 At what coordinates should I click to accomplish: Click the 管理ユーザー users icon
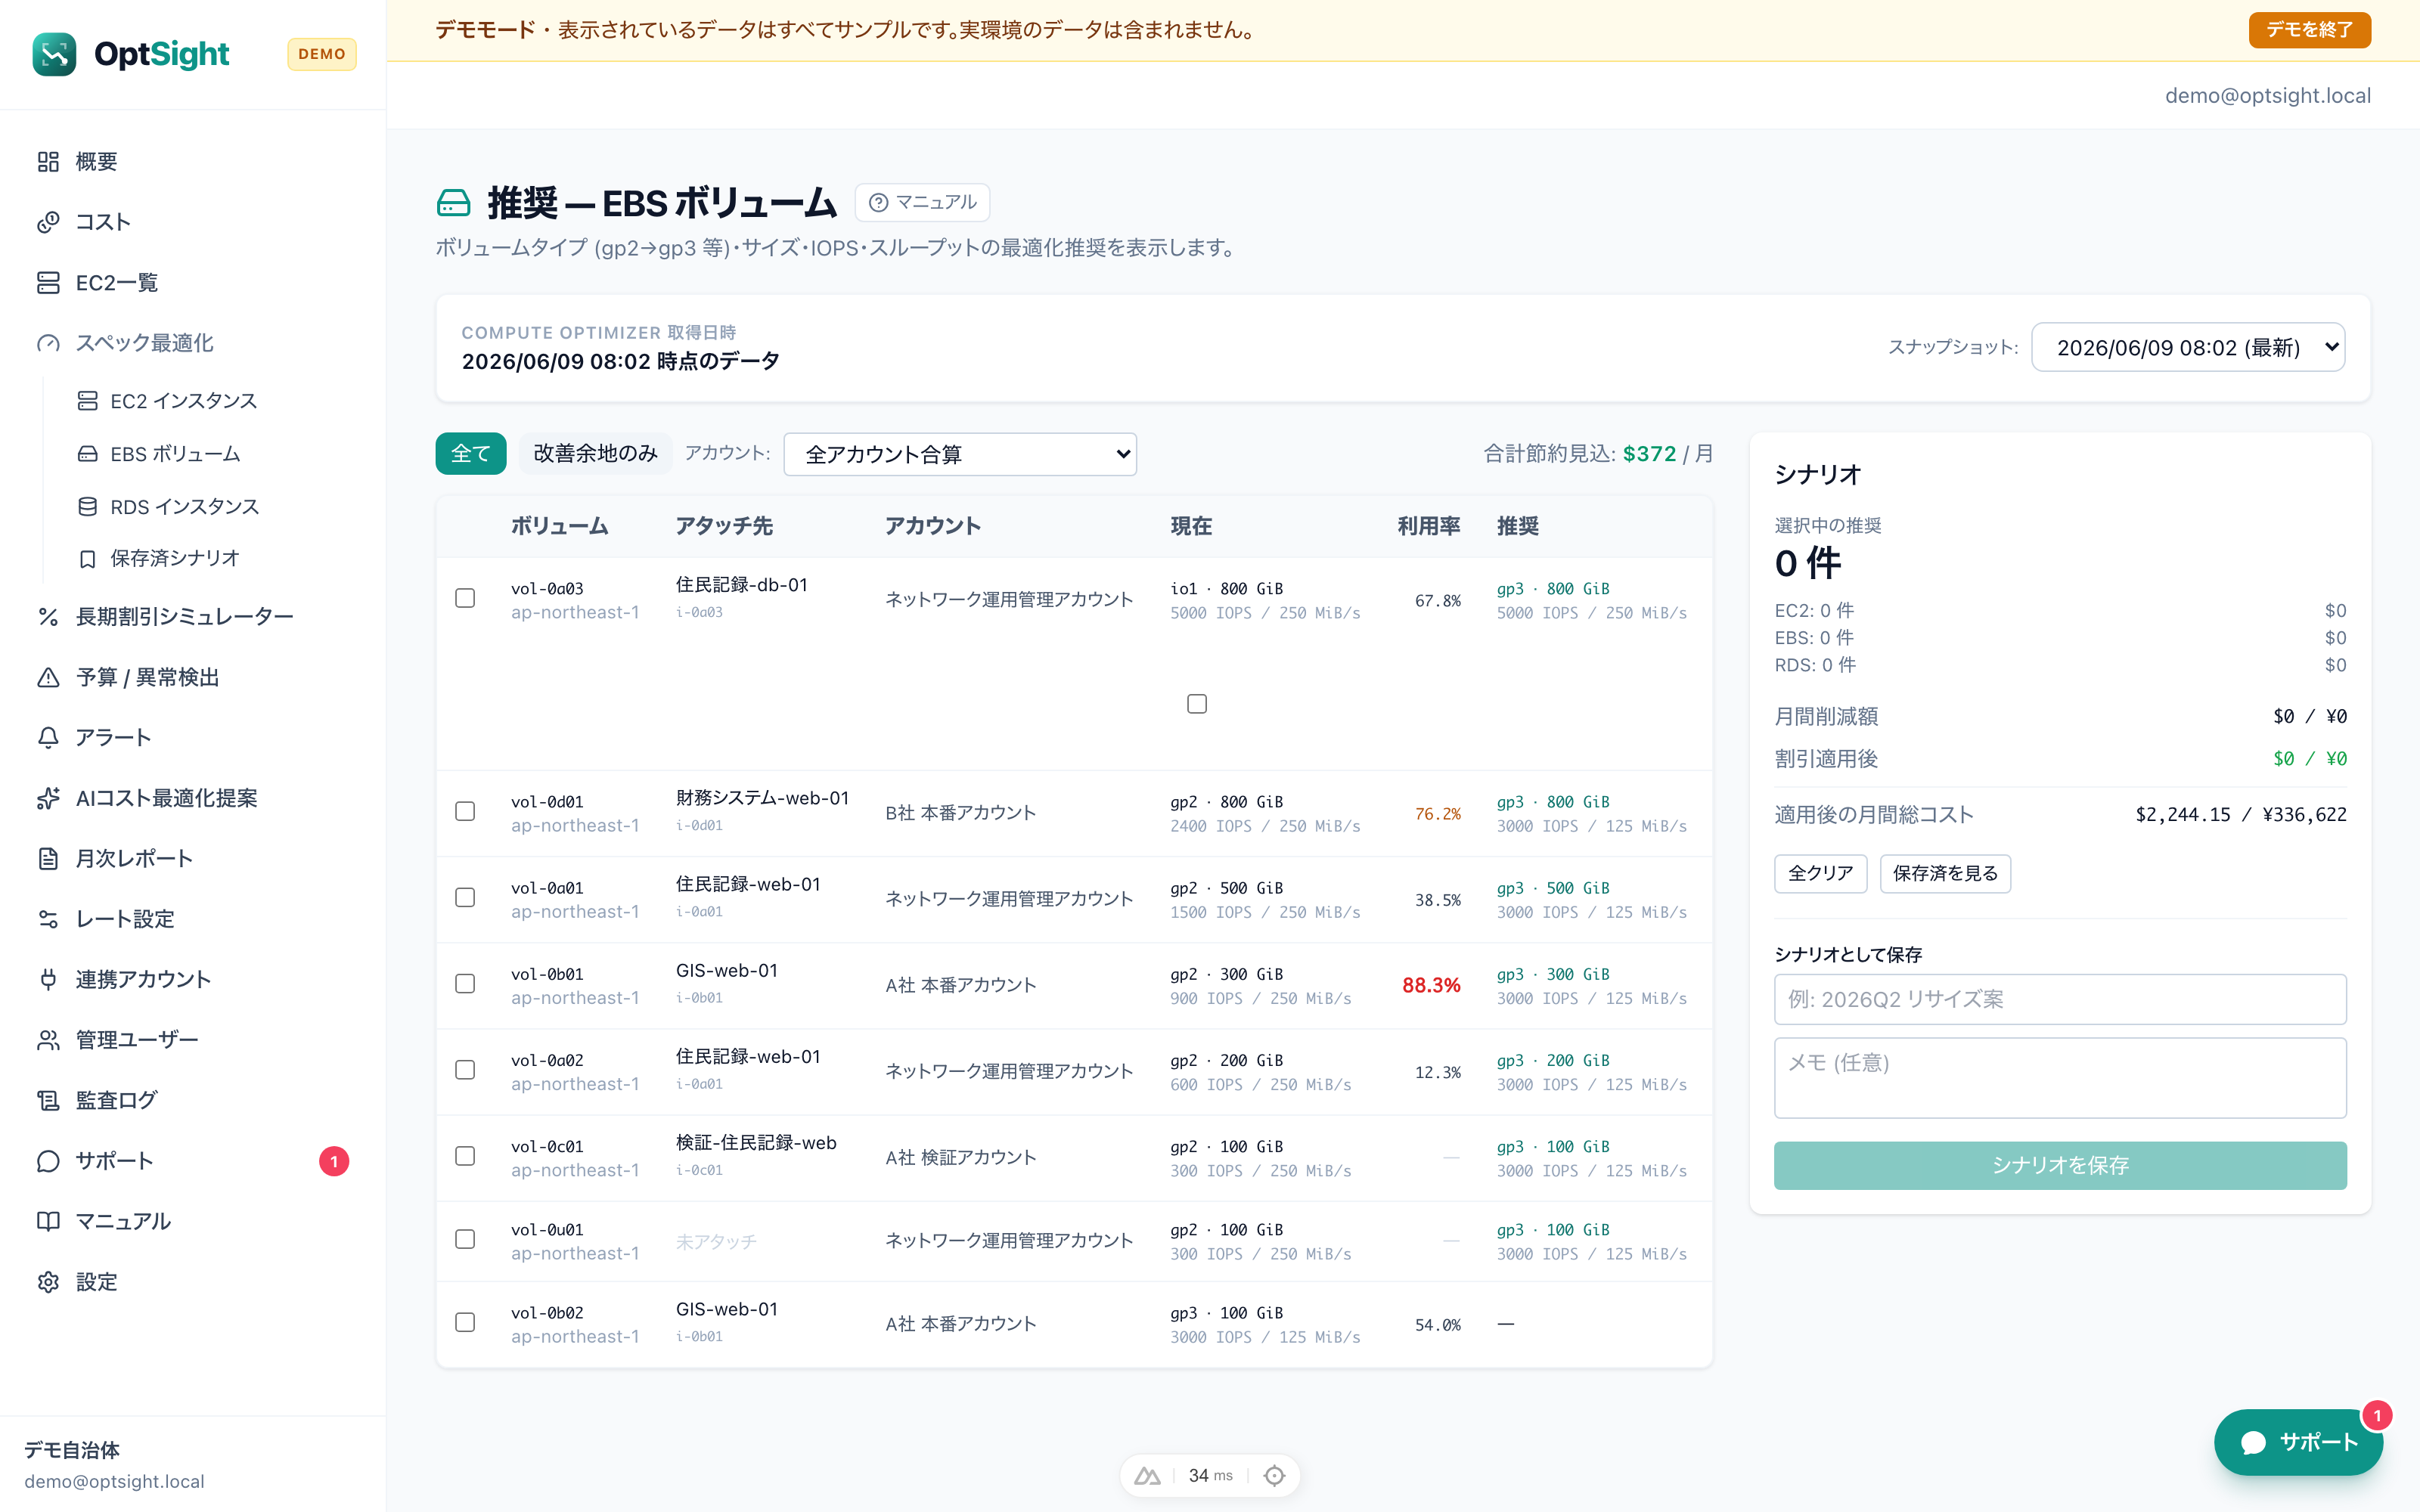coord(48,1040)
